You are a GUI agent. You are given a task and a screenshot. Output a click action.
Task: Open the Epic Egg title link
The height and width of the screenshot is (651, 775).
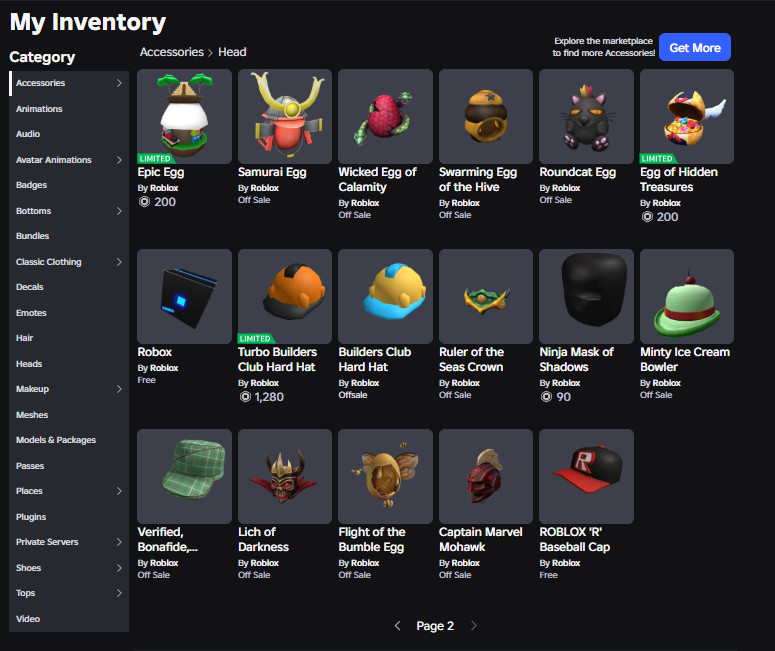click(x=161, y=172)
